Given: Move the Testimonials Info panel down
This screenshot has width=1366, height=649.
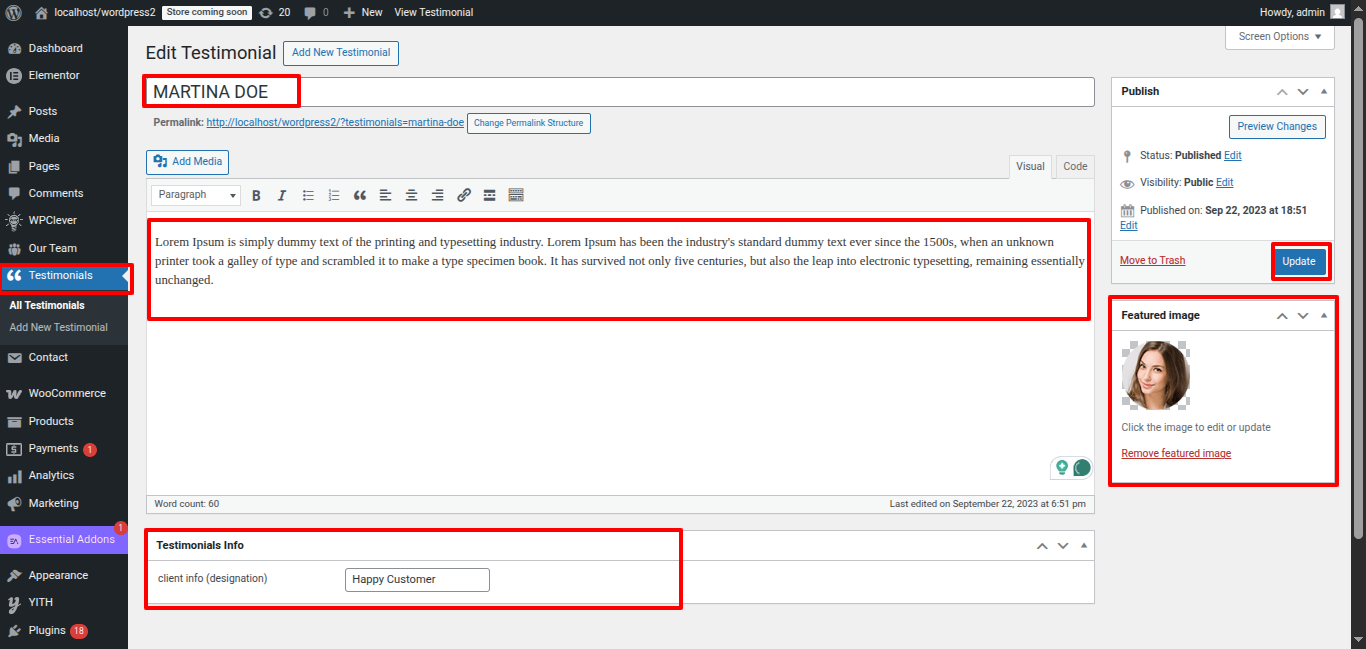Looking at the screenshot, I should pyautogui.click(x=1063, y=546).
